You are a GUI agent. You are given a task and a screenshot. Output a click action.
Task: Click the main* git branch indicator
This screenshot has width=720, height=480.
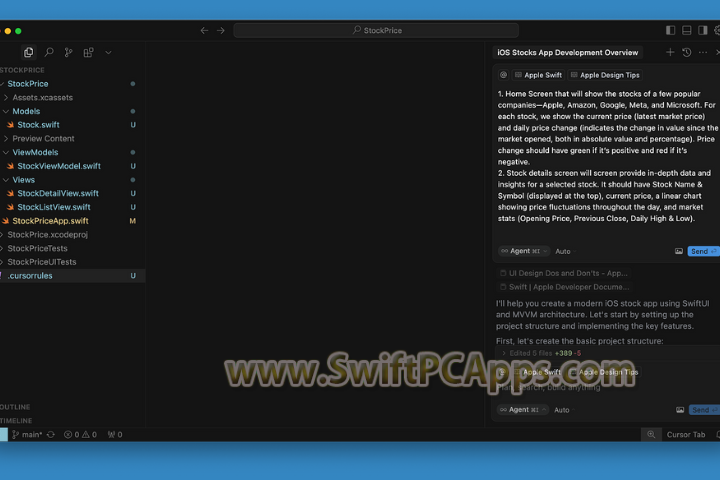(27, 435)
